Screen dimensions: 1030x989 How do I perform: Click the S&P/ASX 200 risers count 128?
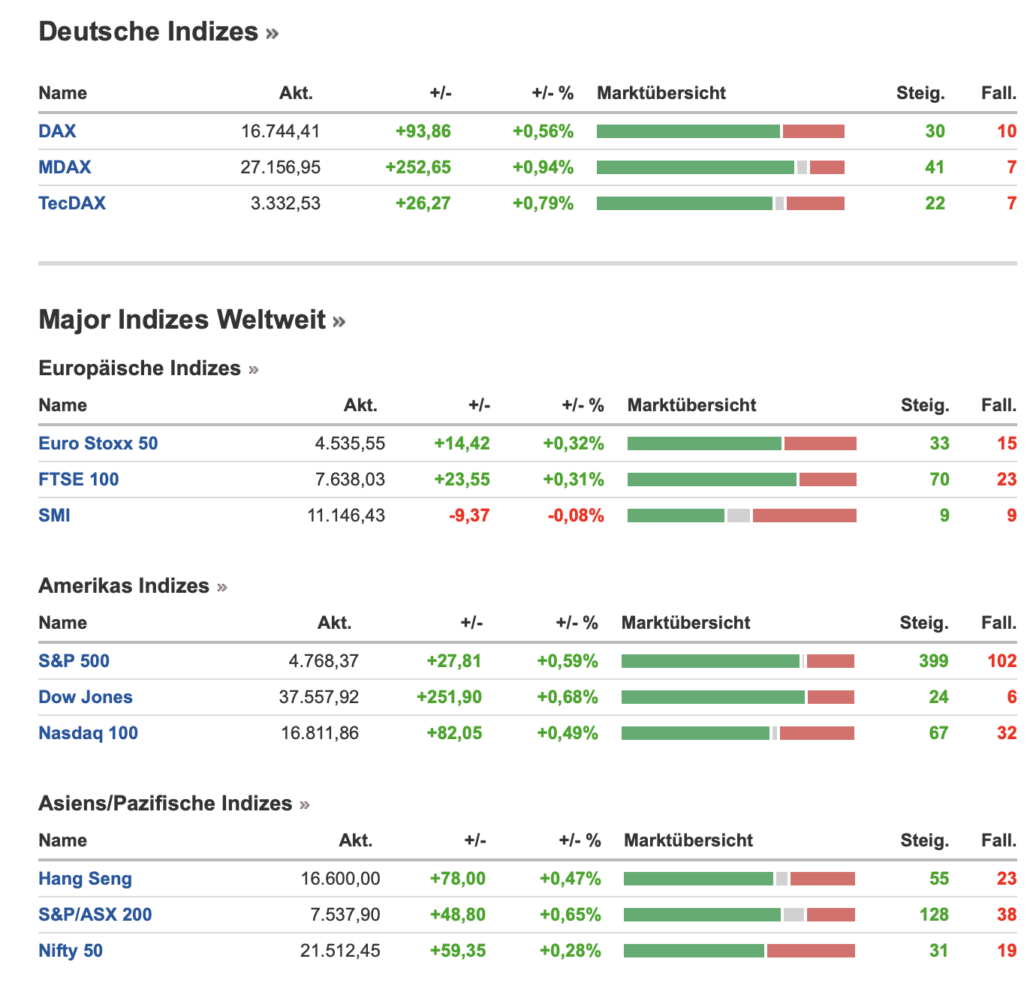pos(934,915)
